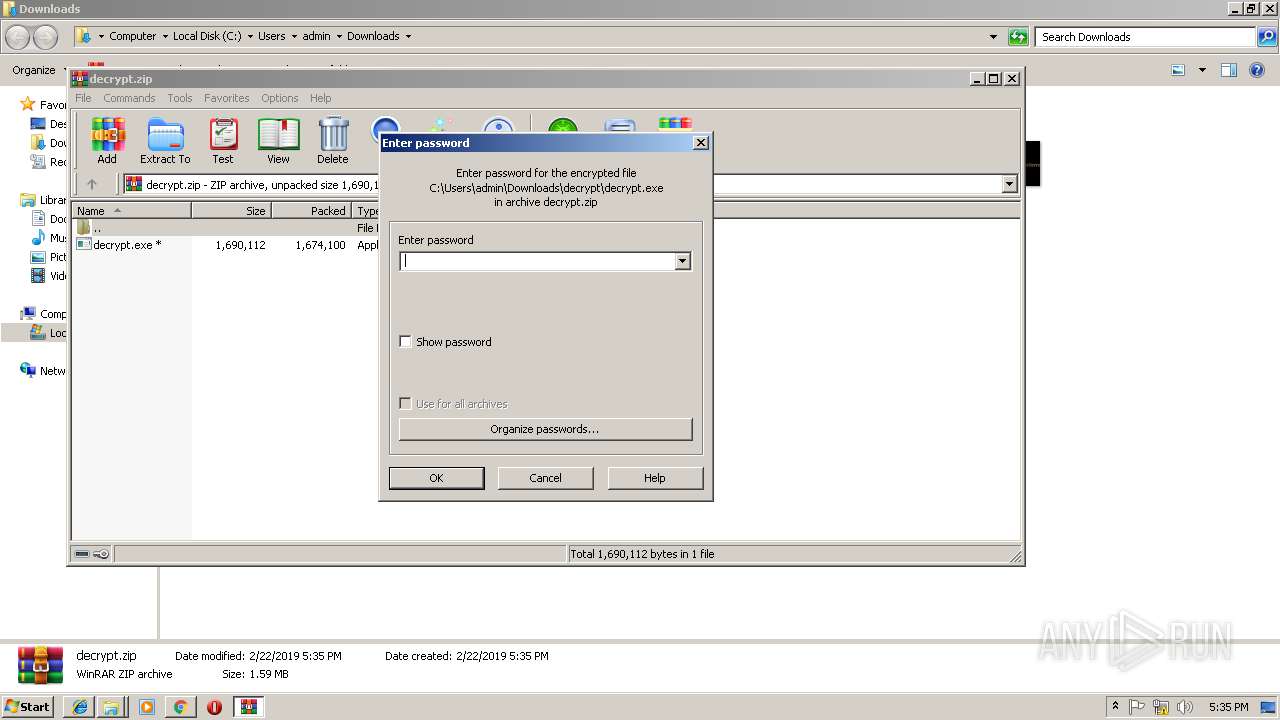Screen dimensions: 1280x720
Task: Open the Organize menu in Explorer
Action: click(x=40, y=70)
